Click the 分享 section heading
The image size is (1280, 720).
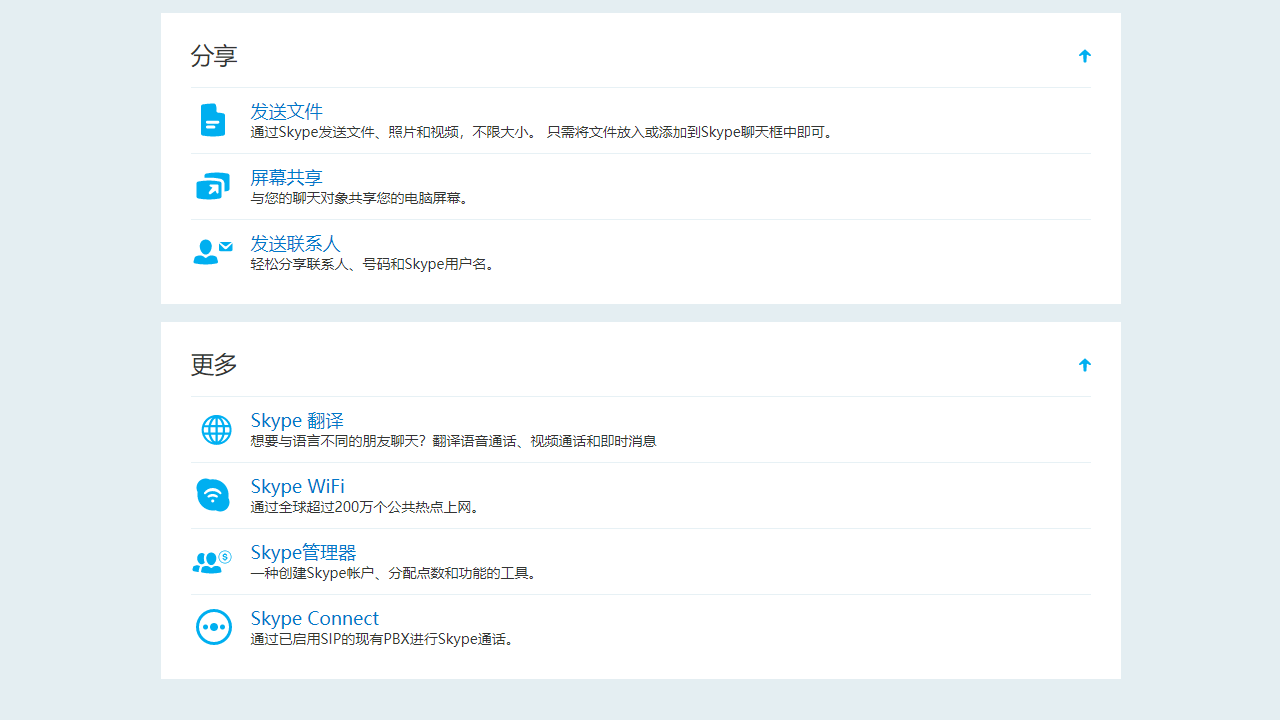(214, 56)
